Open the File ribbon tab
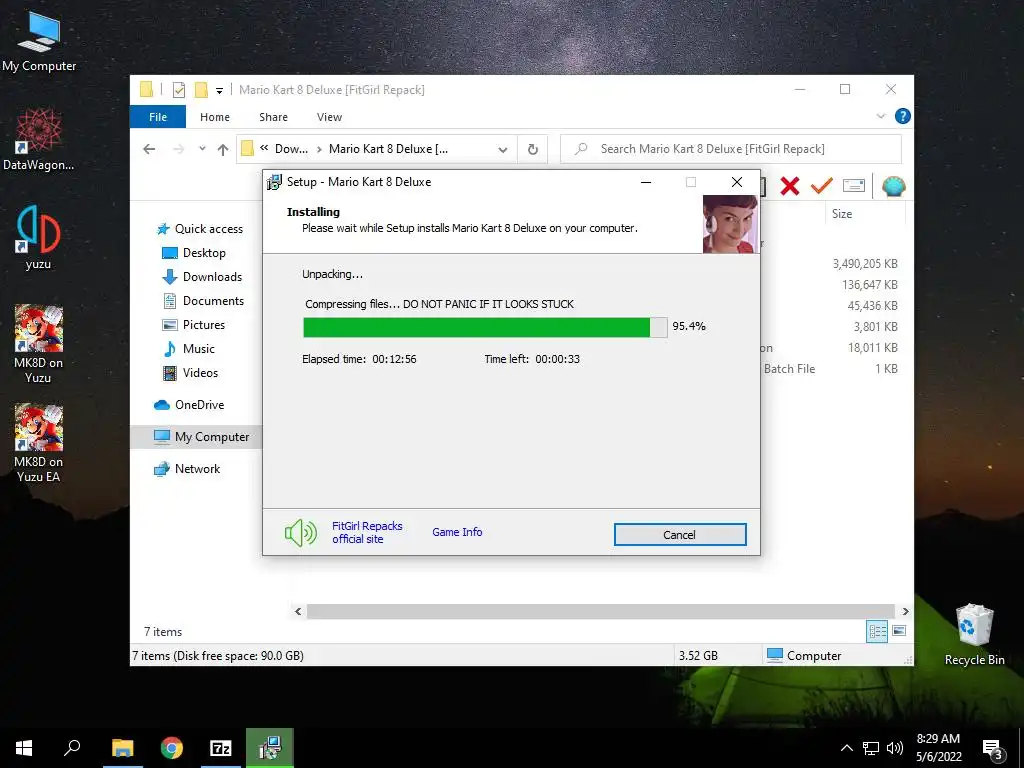This screenshot has width=1024, height=768. [x=158, y=117]
